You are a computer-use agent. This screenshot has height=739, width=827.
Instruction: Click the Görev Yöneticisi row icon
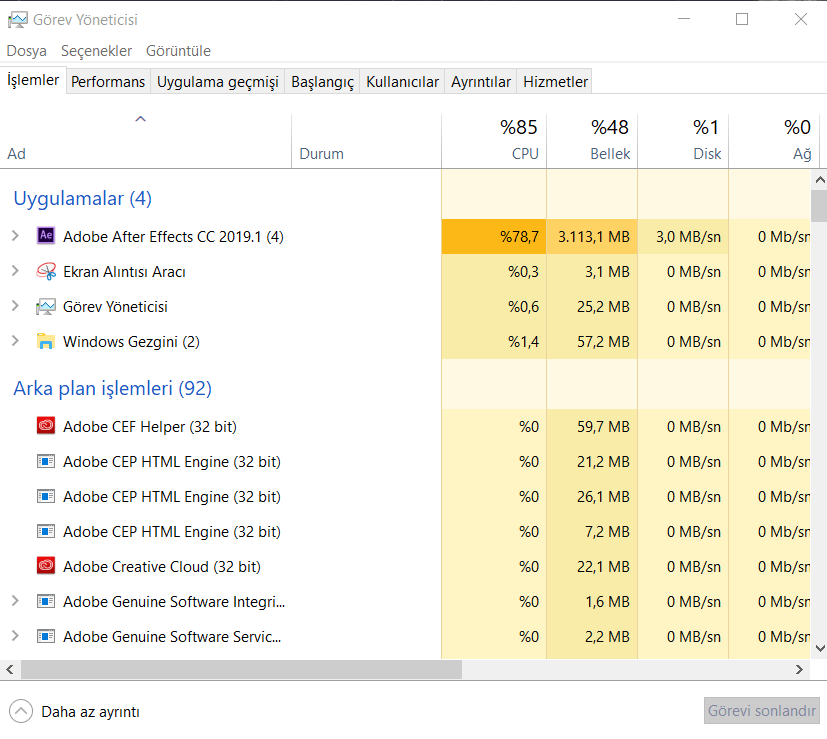tap(46, 306)
